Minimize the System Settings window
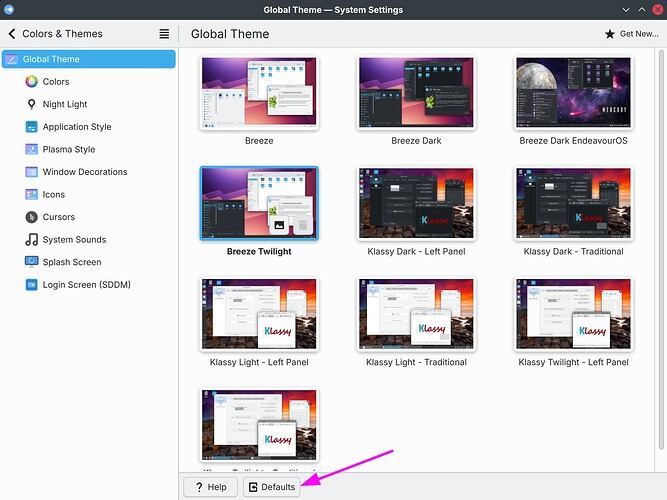This screenshot has height=500, width=667. pos(626,9)
